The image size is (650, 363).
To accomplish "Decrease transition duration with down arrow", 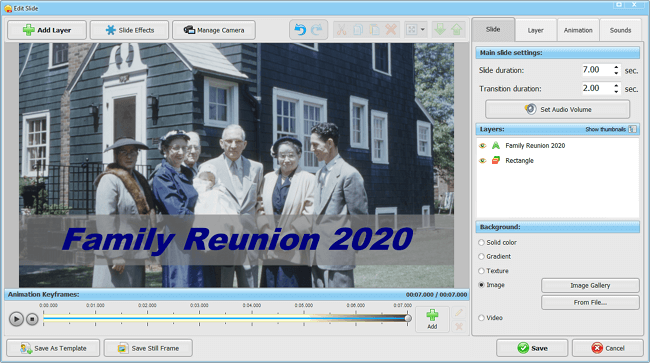I will pyautogui.click(x=616, y=91).
